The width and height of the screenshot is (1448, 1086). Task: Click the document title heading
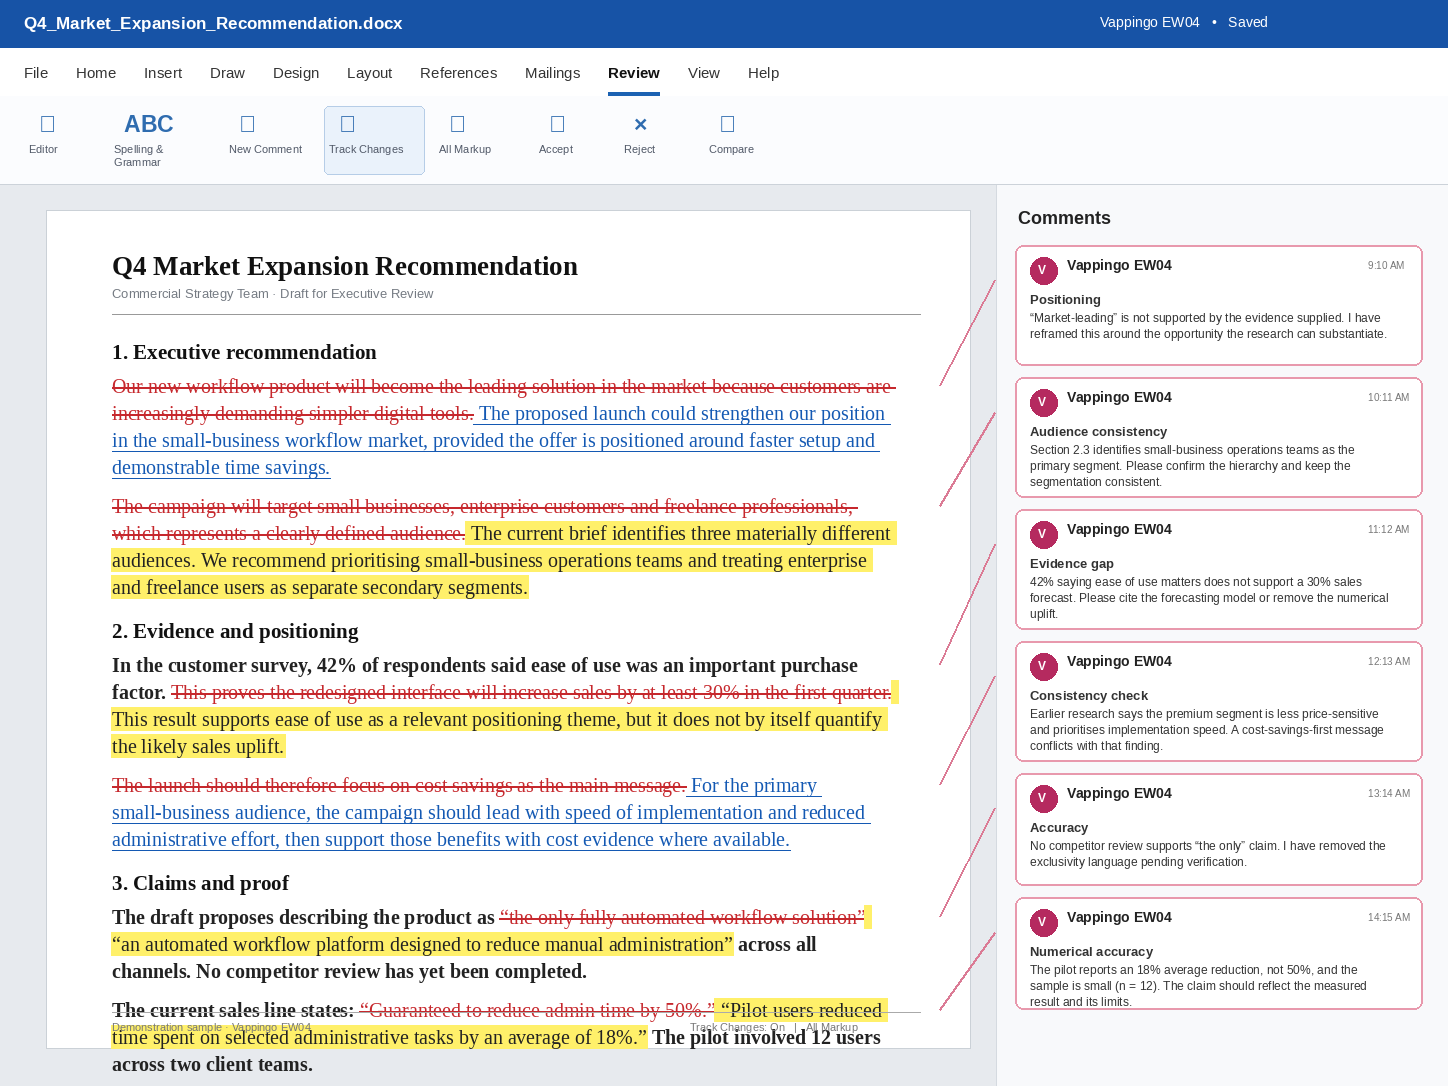click(x=345, y=266)
